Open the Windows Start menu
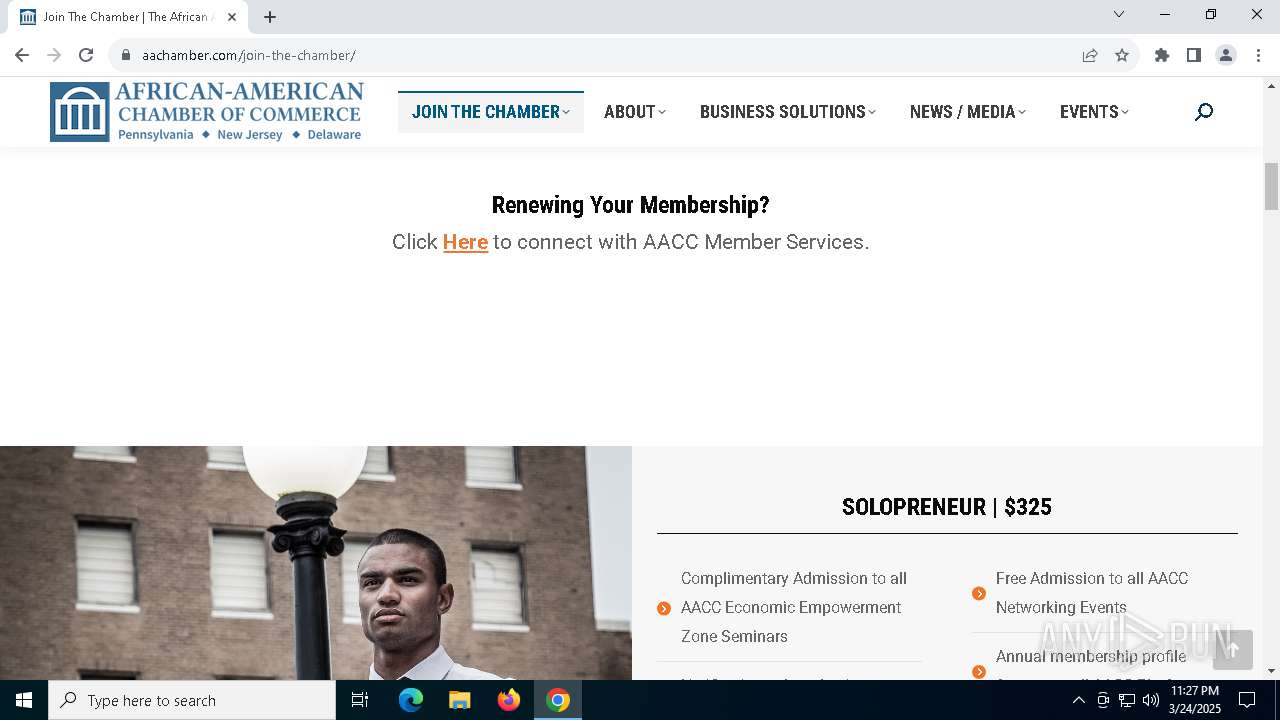Screen dimensions: 1280x720 pyautogui.click(x=24, y=700)
